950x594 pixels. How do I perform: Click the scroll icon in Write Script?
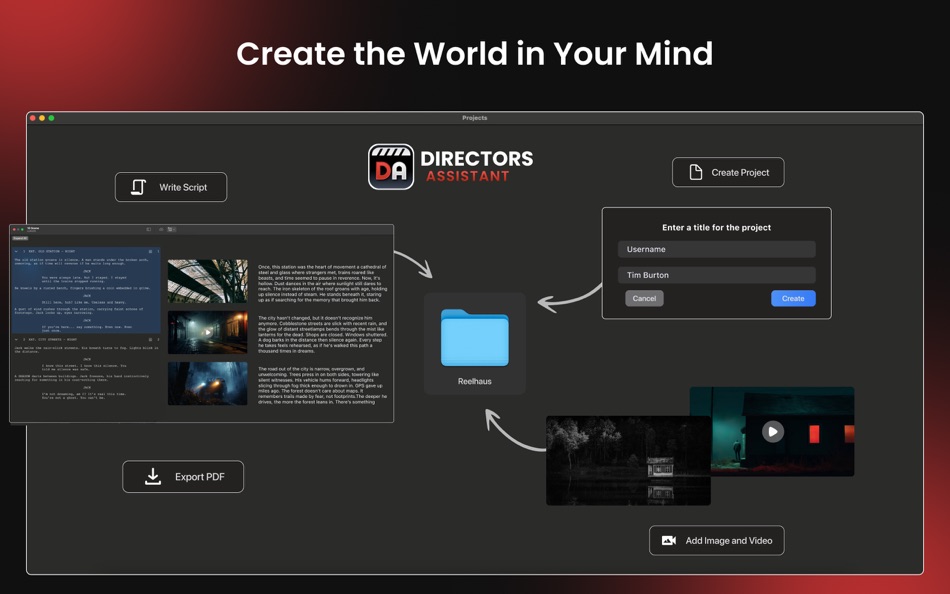pos(139,187)
